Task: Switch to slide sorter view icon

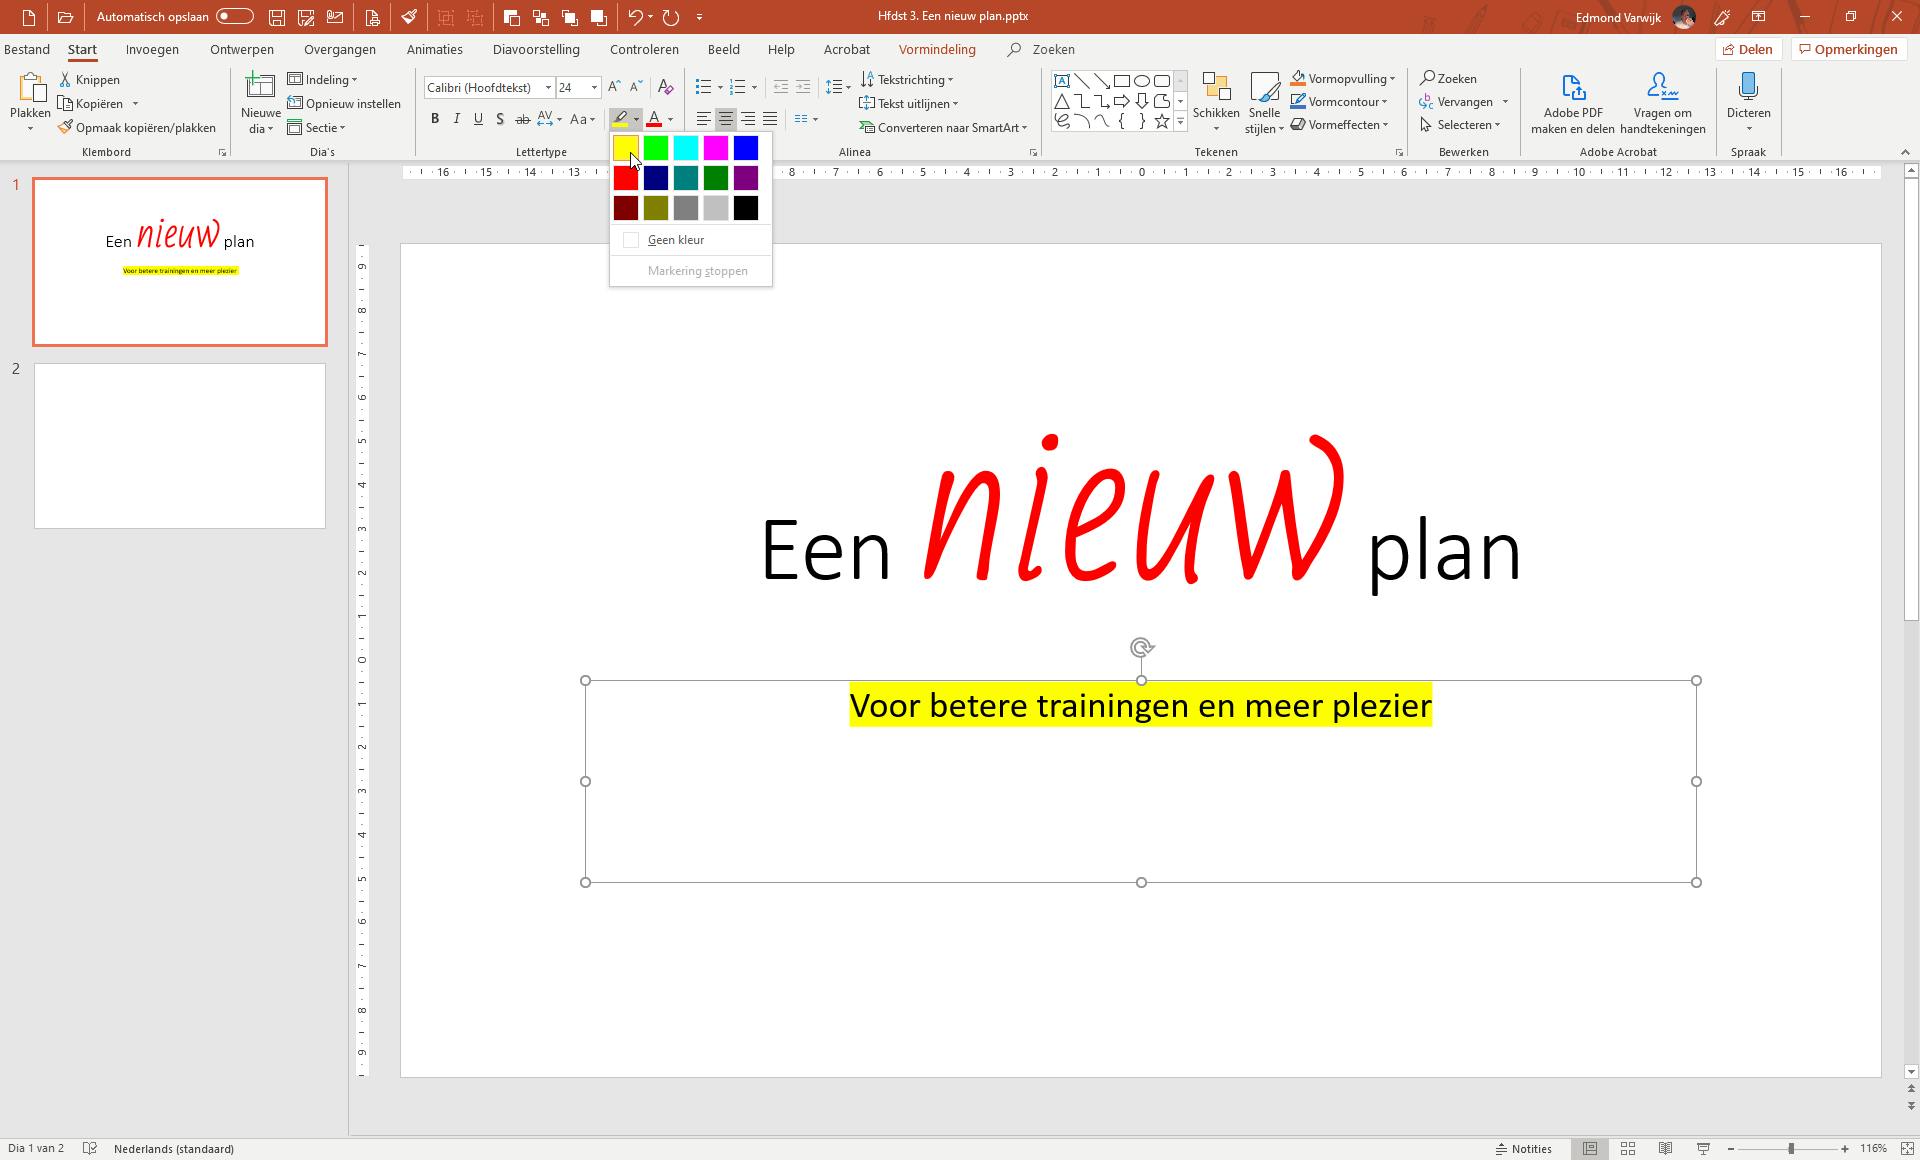Action: click(1628, 1148)
